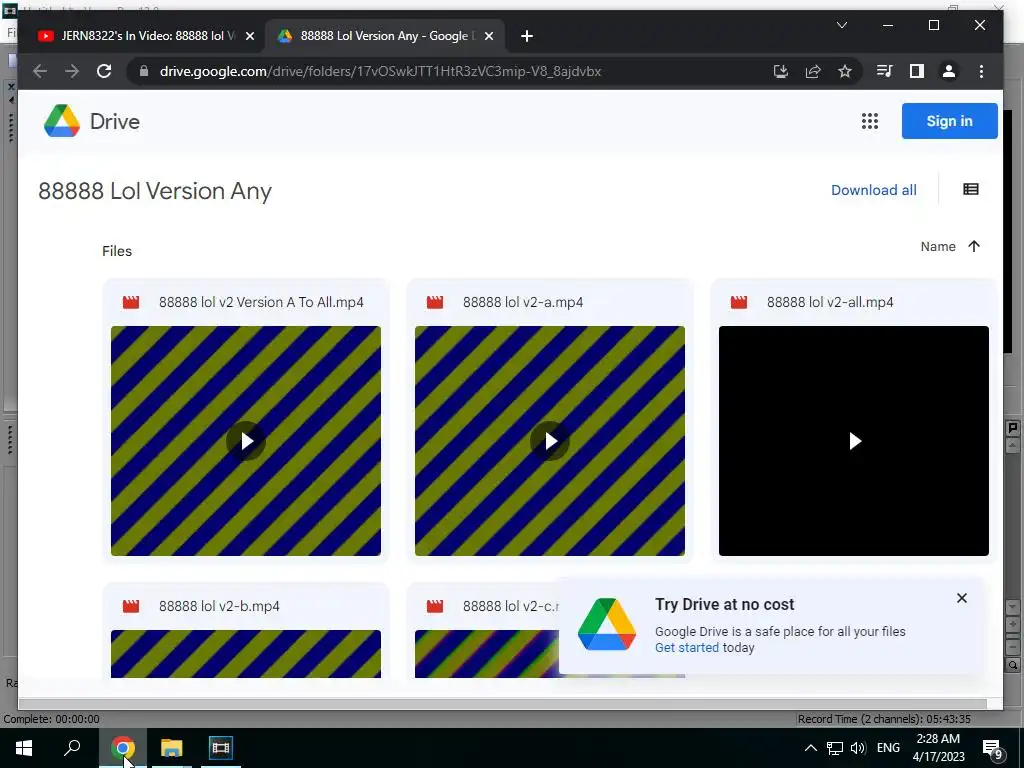Close the YouTube tab
Screen dimensions: 1024x768
click(x=249, y=37)
